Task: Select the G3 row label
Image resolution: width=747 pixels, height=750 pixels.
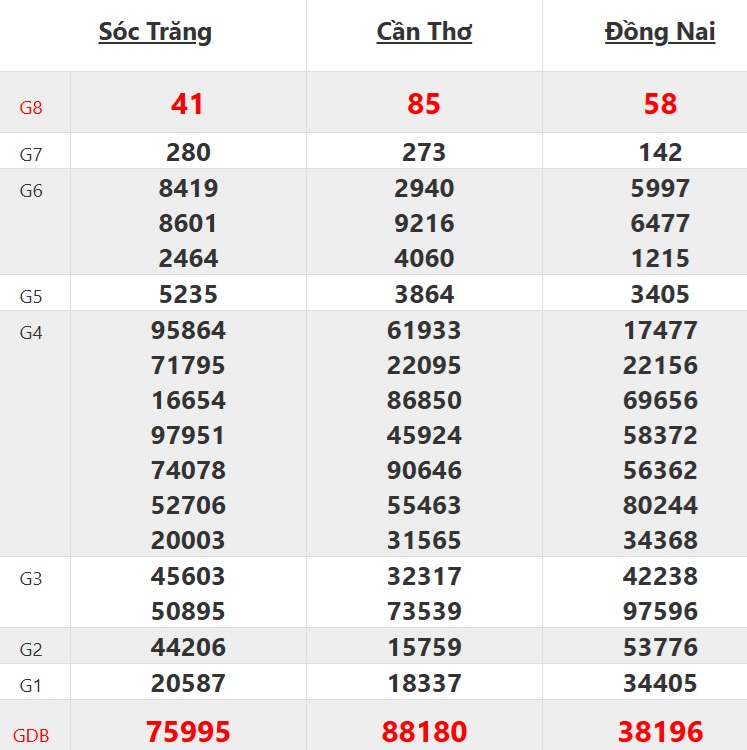Action: point(31,579)
